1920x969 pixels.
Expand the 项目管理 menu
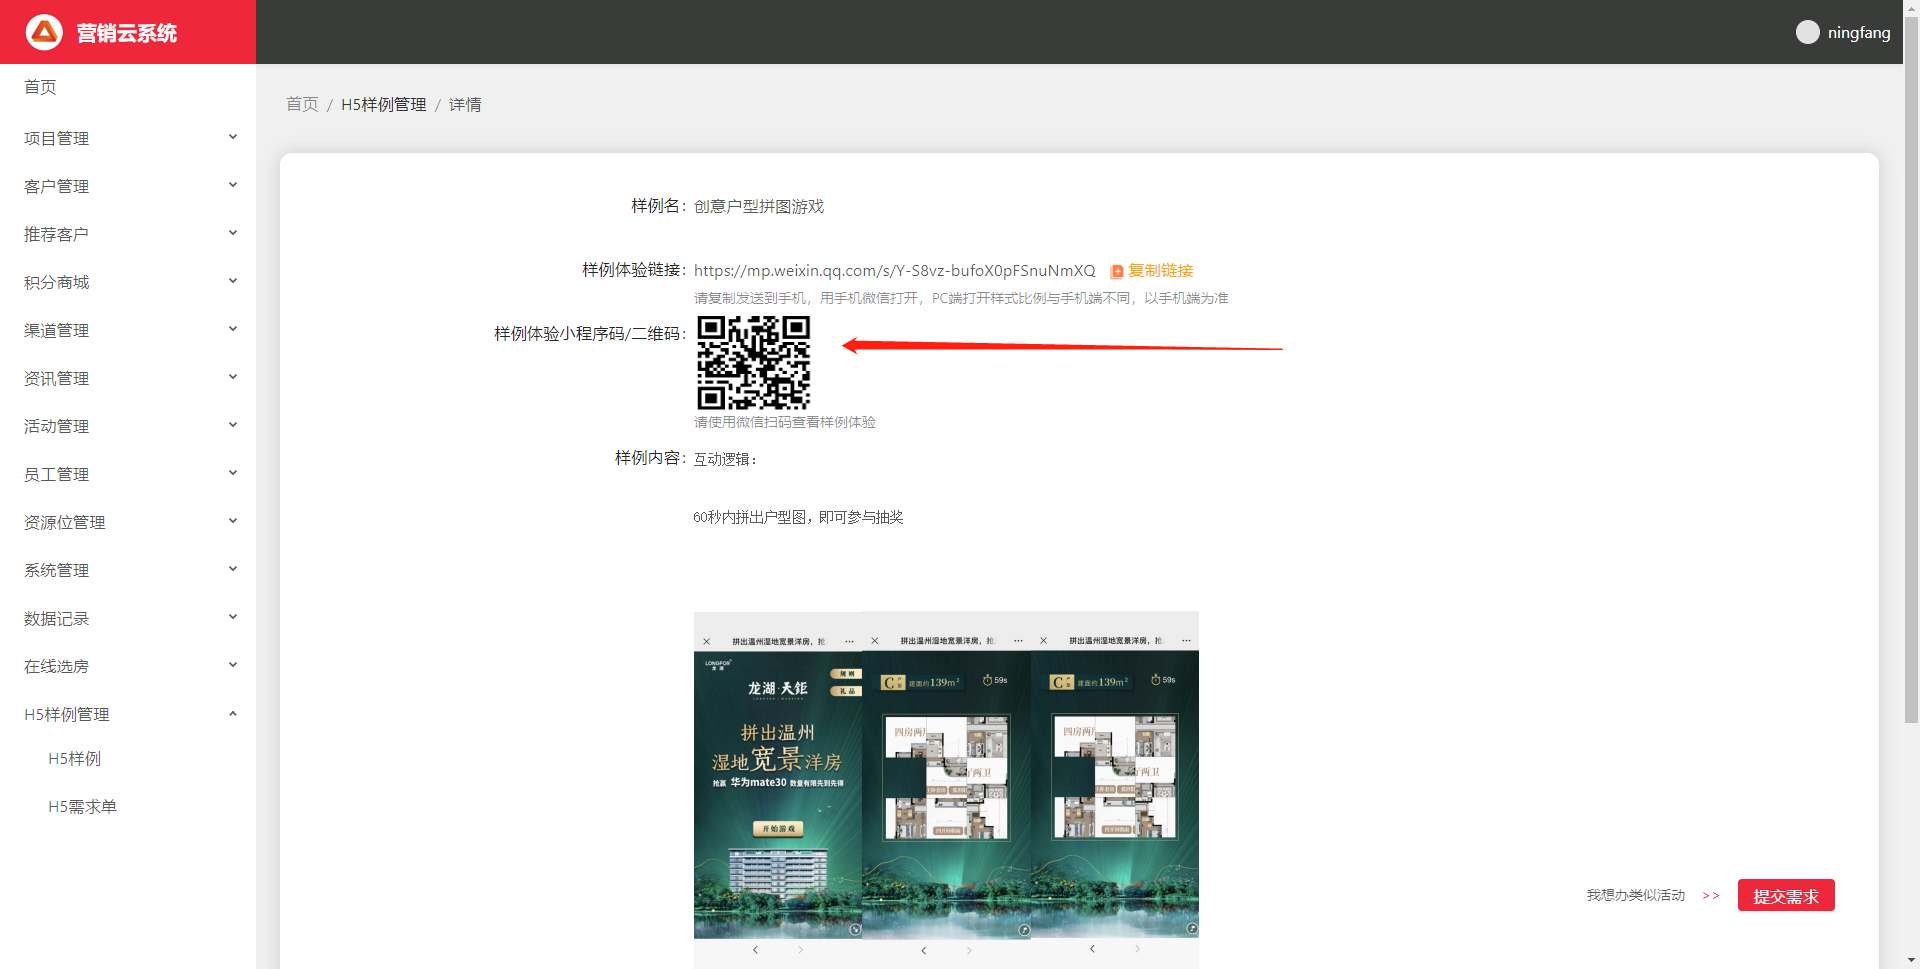[128, 138]
